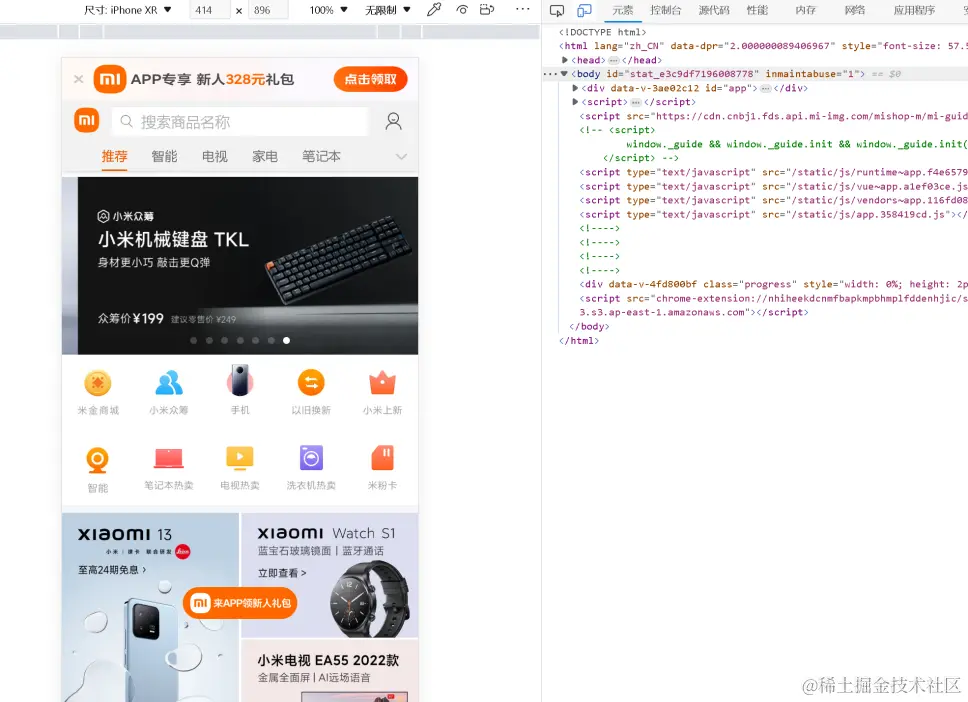Select the first carousel dot
The height and width of the screenshot is (702, 968).
pyautogui.click(x=194, y=340)
